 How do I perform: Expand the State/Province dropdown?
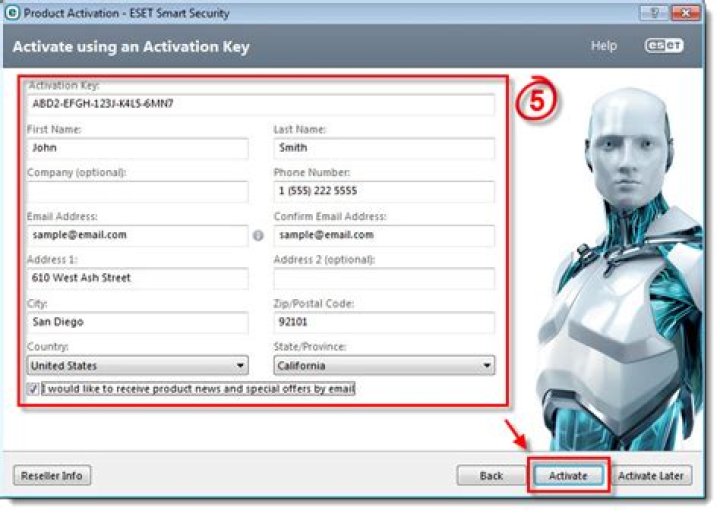(x=384, y=366)
